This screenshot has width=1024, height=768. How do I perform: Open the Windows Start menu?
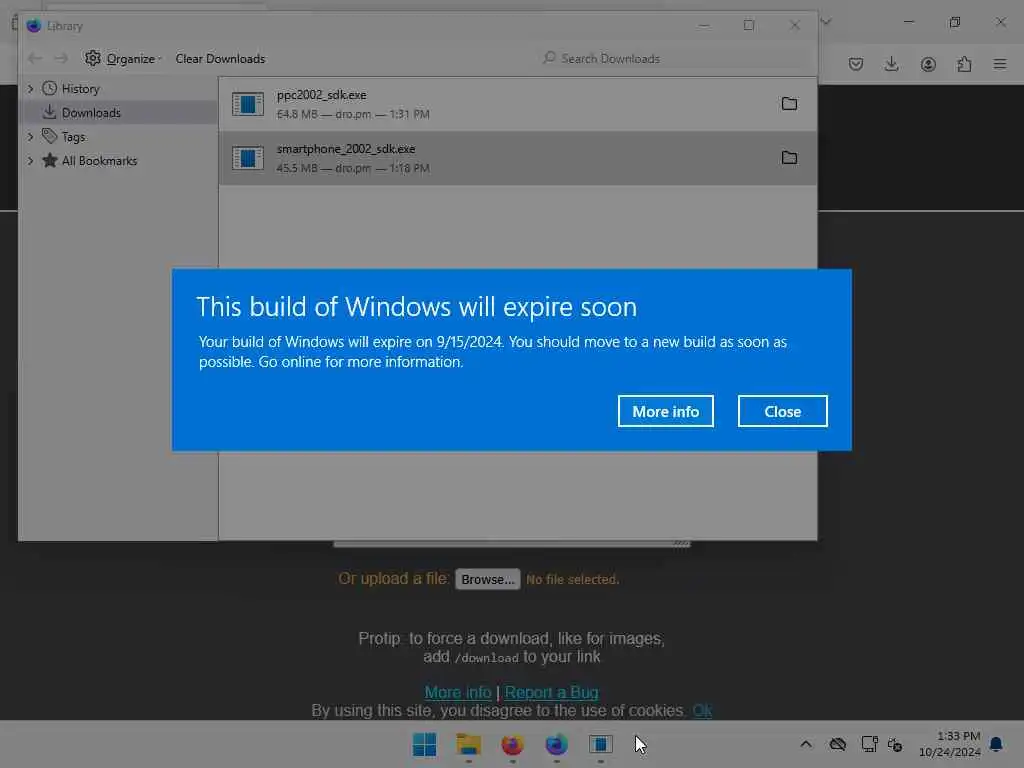[x=424, y=744]
